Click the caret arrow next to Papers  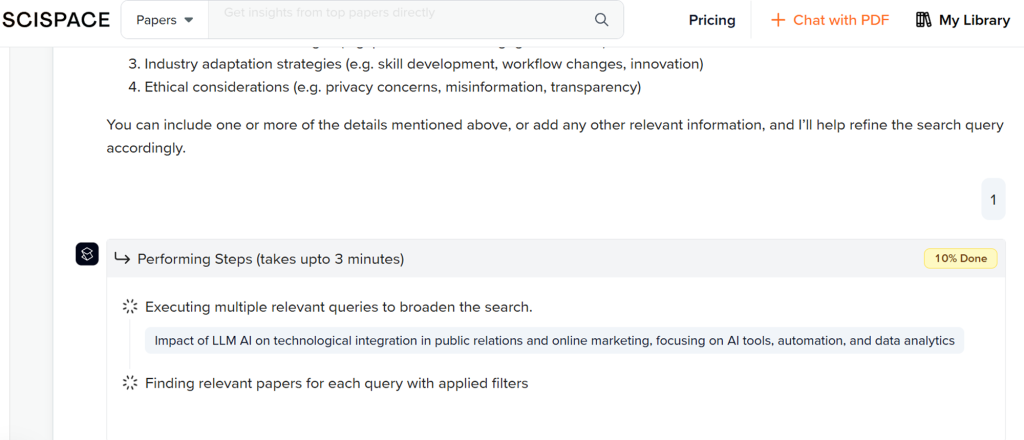click(189, 20)
